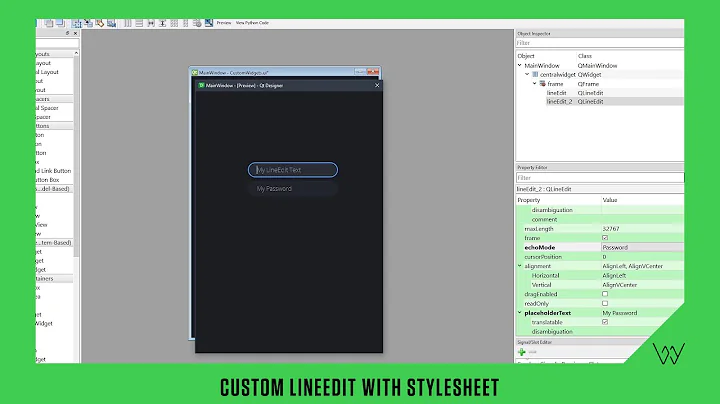Collapse the MainWindow tree node
This screenshot has height=404, width=720.
(520, 65)
